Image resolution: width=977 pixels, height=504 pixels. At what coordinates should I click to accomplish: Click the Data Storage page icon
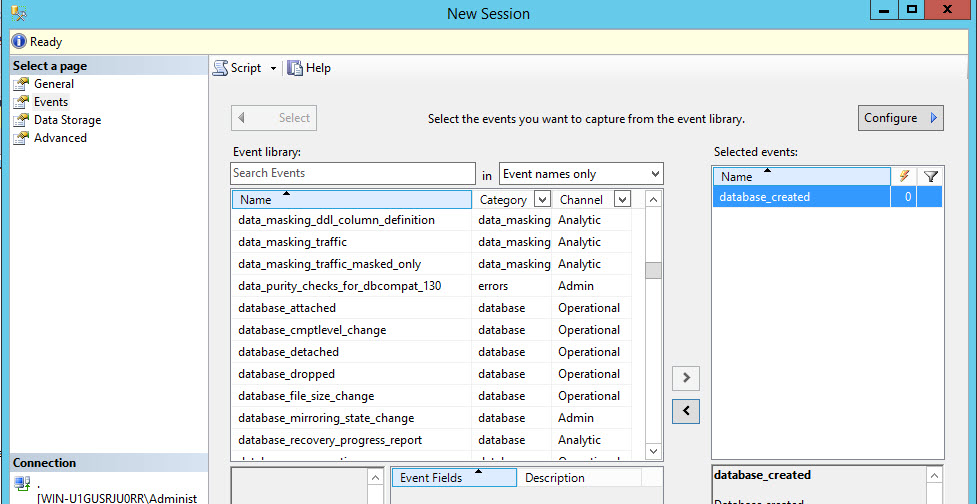tap(21, 120)
